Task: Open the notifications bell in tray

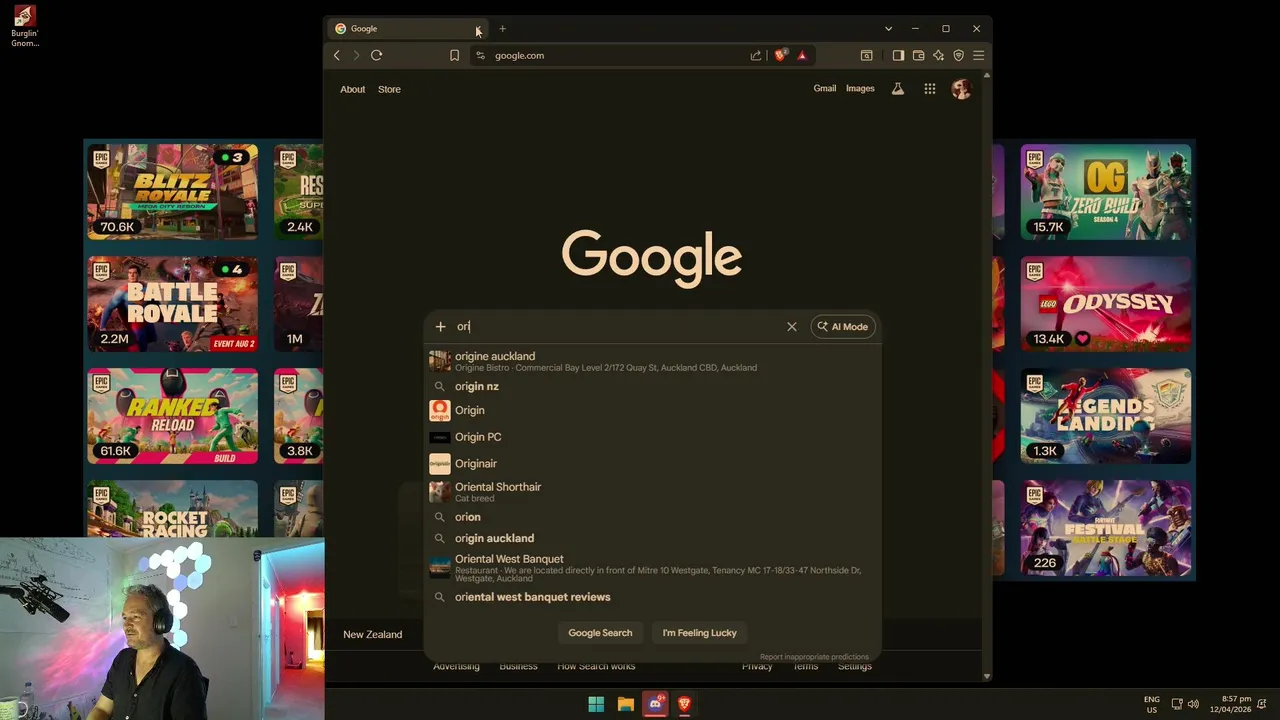Action: click(x=1263, y=704)
